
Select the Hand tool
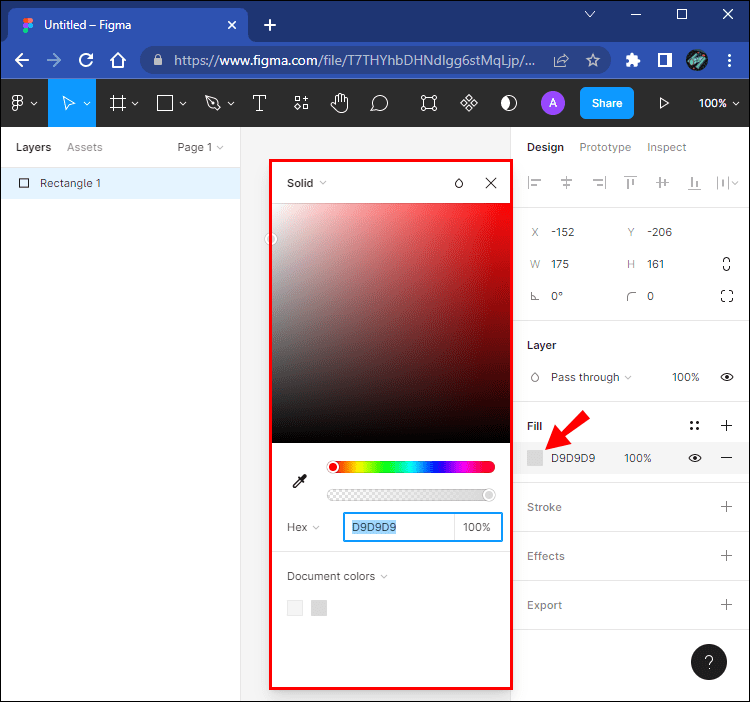340,103
